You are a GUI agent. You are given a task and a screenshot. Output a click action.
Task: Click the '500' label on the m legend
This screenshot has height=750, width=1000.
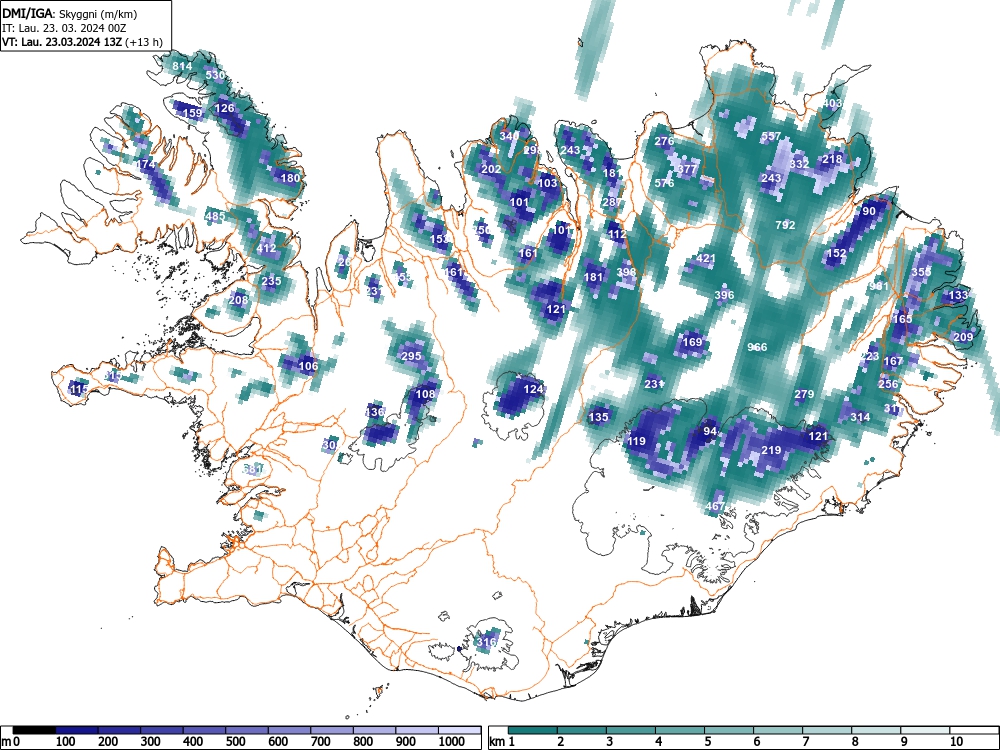[x=235, y=742]
